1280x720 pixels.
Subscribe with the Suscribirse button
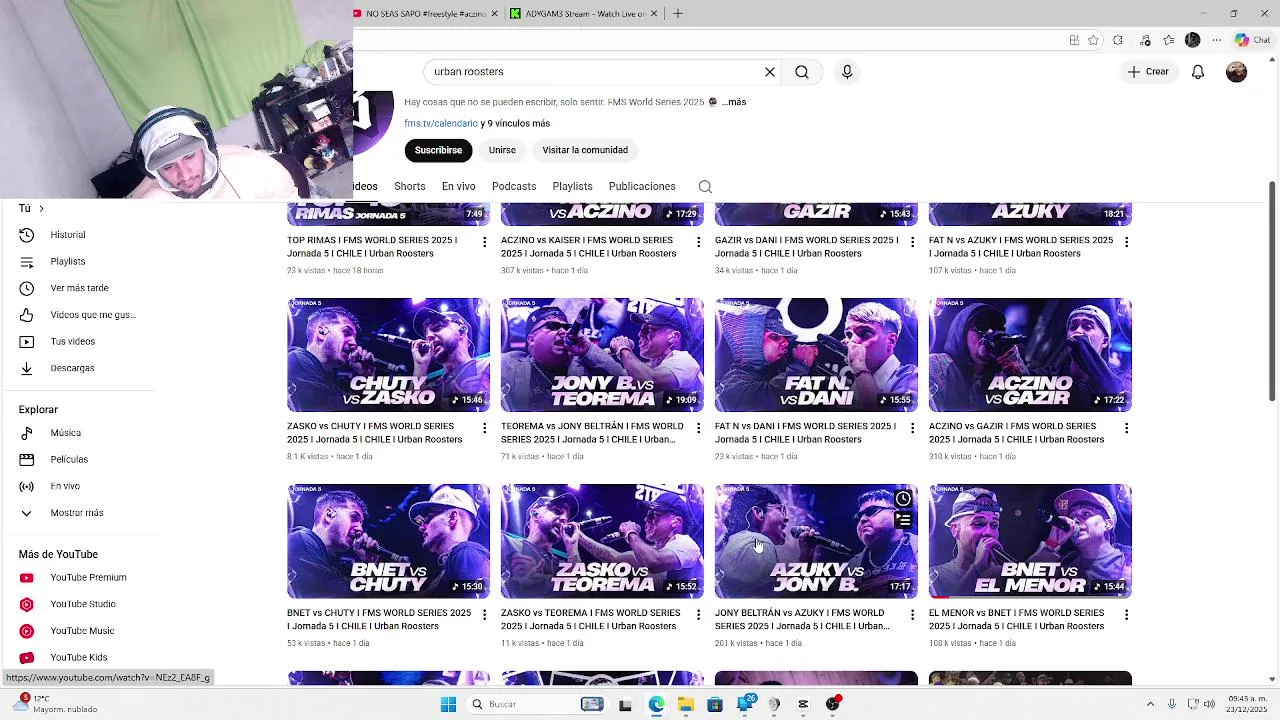tap(438, 150)
